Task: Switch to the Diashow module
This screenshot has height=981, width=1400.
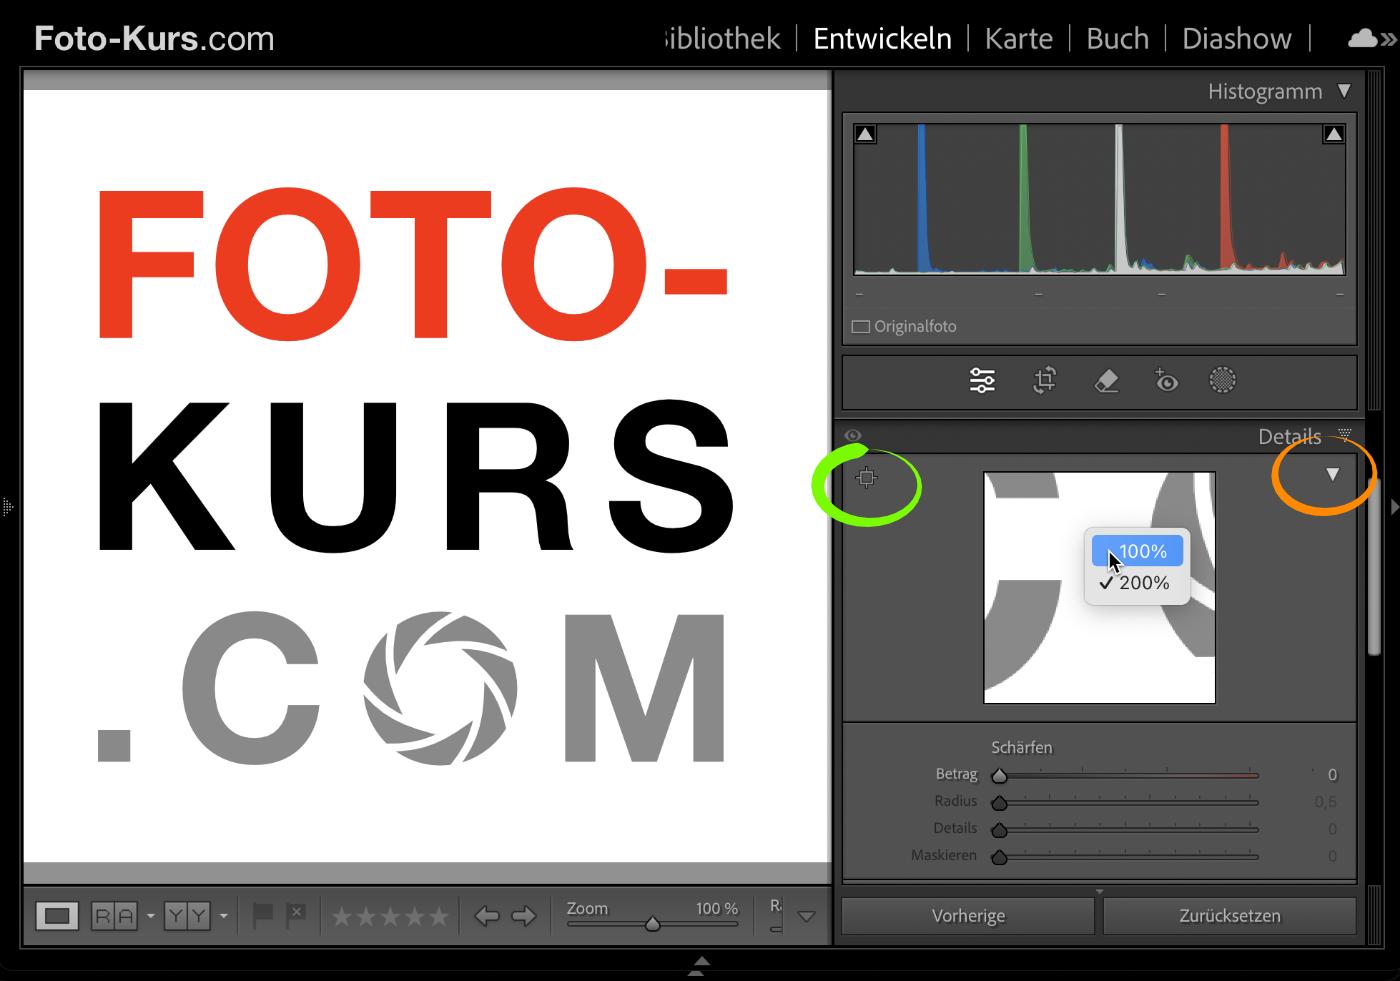Action: click(1236, 38)
